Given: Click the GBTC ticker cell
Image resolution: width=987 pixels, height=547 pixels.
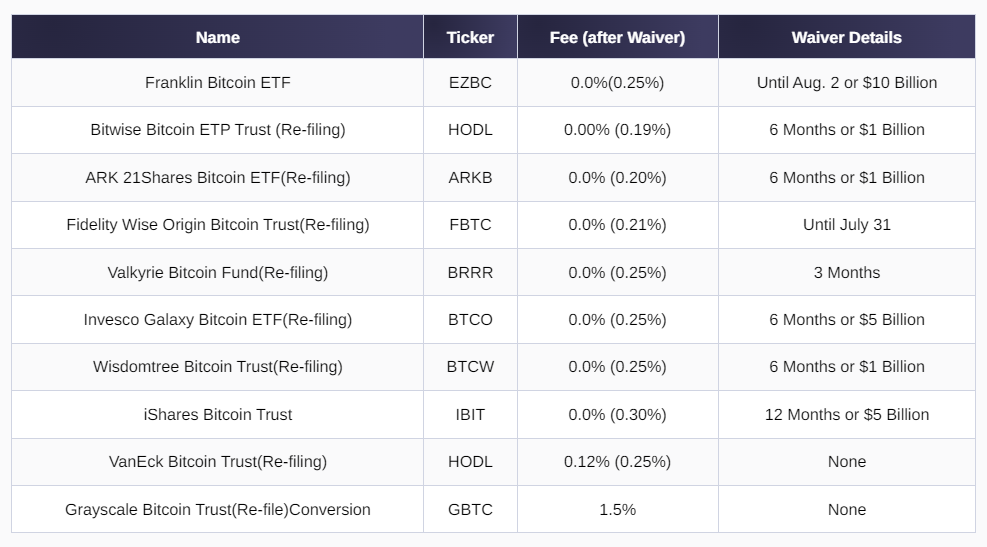Looking at the screenshot, I should pyautogui.click(x=470, y=509).
